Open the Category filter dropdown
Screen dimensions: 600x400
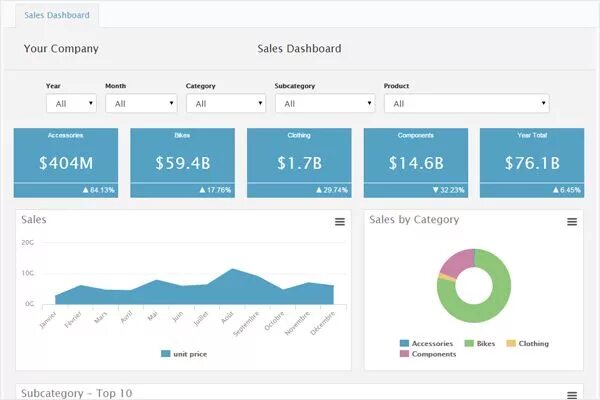[x=226, y=103]
